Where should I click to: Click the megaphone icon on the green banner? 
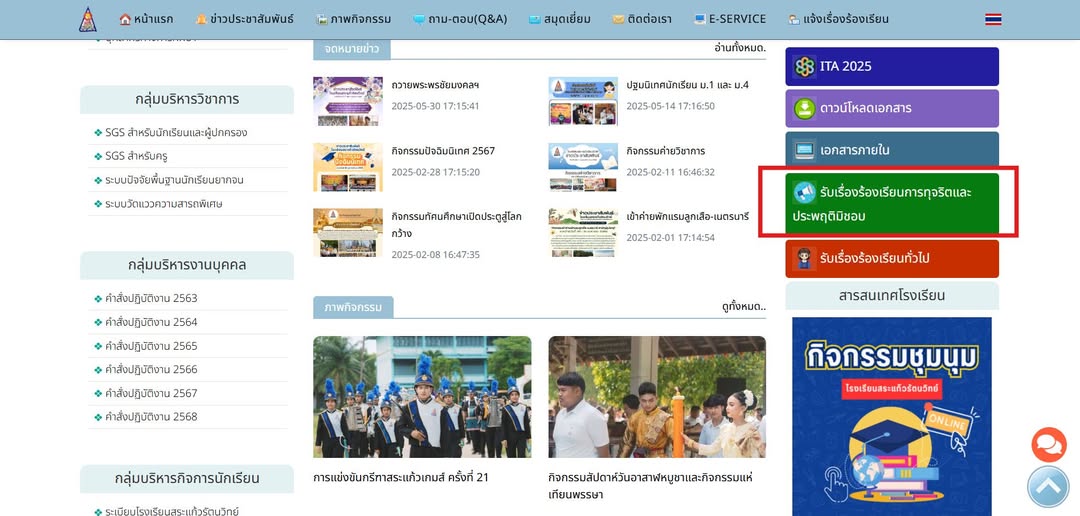click(804, 192)
